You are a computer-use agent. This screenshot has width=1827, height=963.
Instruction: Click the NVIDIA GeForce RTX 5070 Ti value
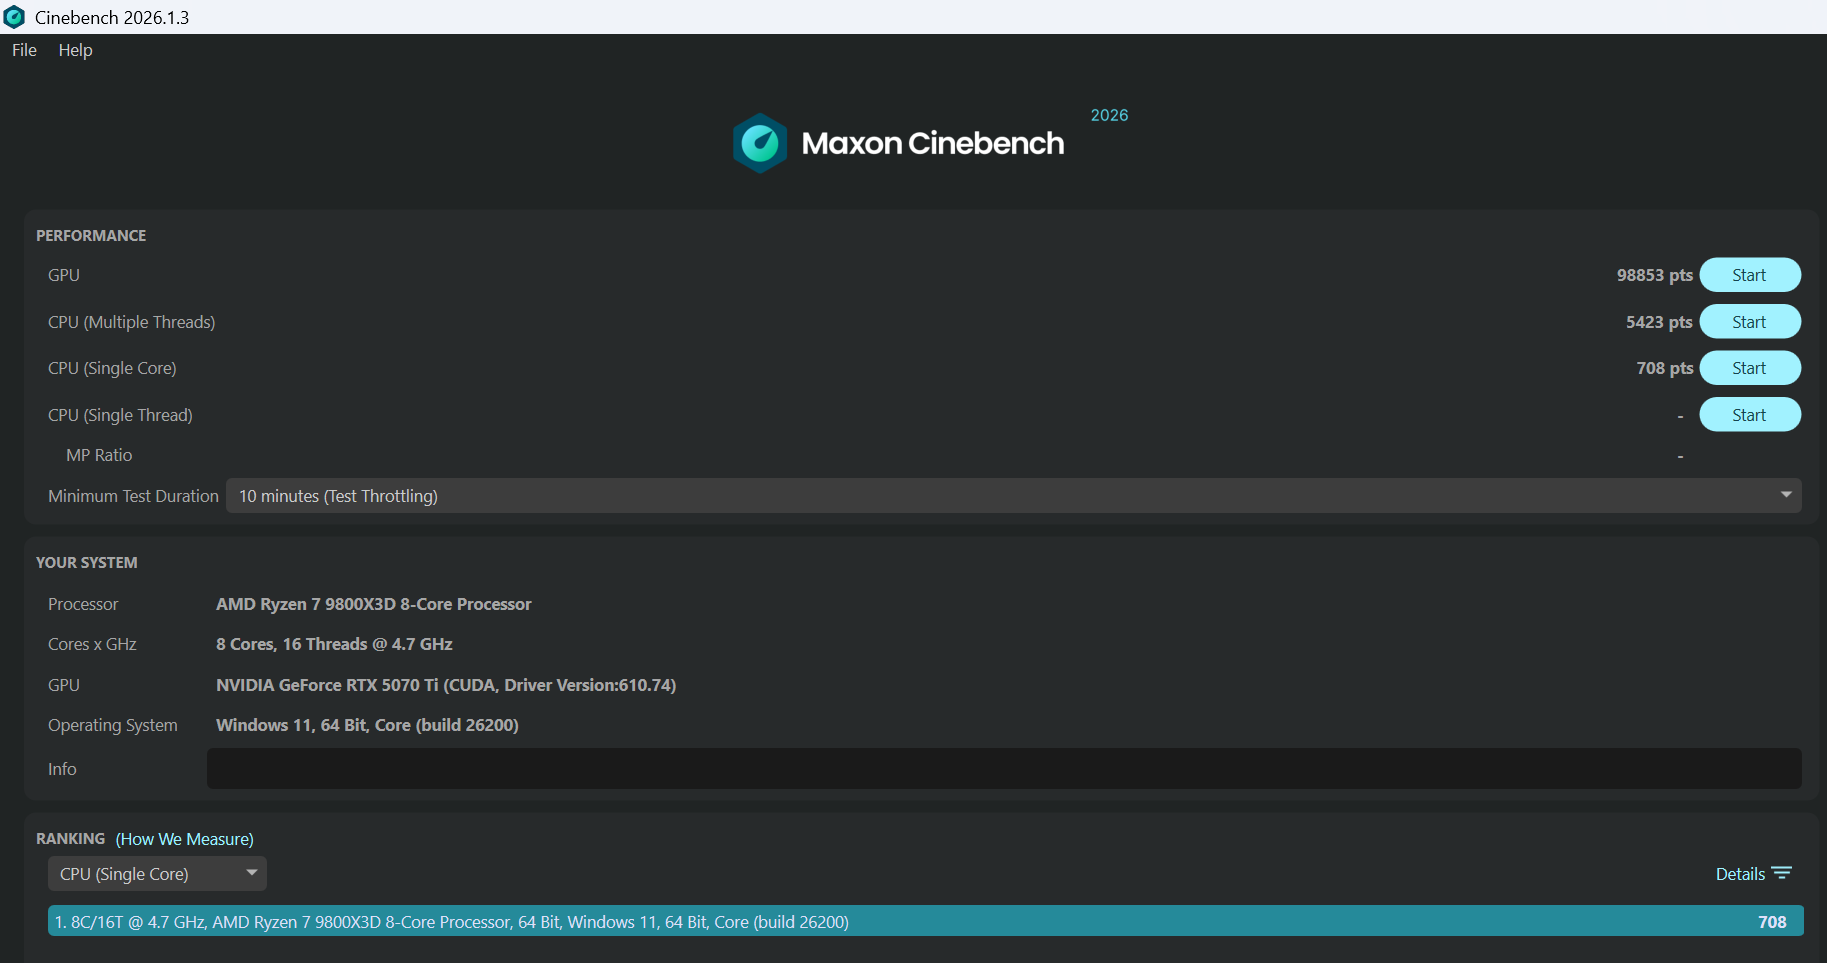click(446, 685)
